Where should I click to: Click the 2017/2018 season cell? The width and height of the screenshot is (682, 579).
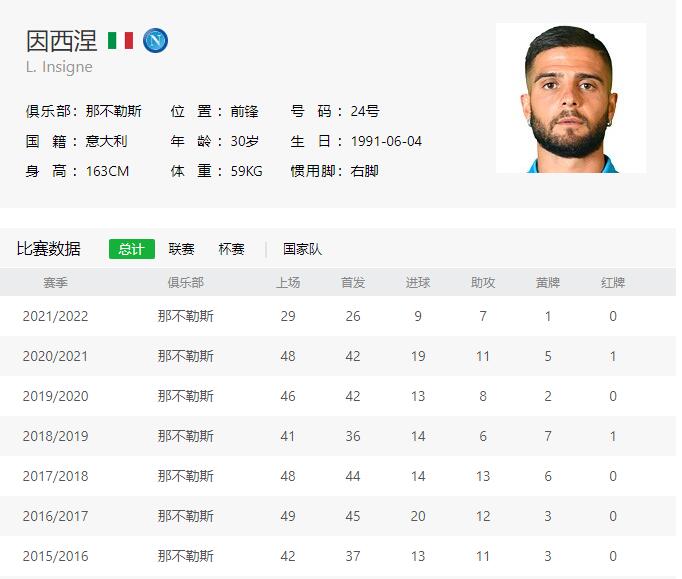coord(55,476)
